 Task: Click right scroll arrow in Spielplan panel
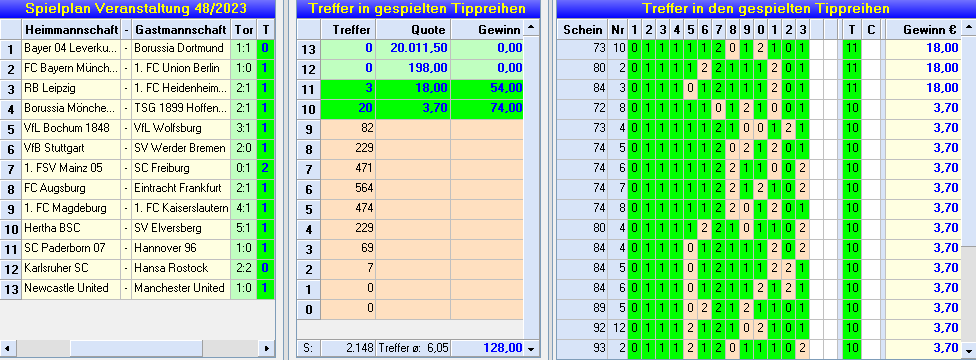[266, 348]
